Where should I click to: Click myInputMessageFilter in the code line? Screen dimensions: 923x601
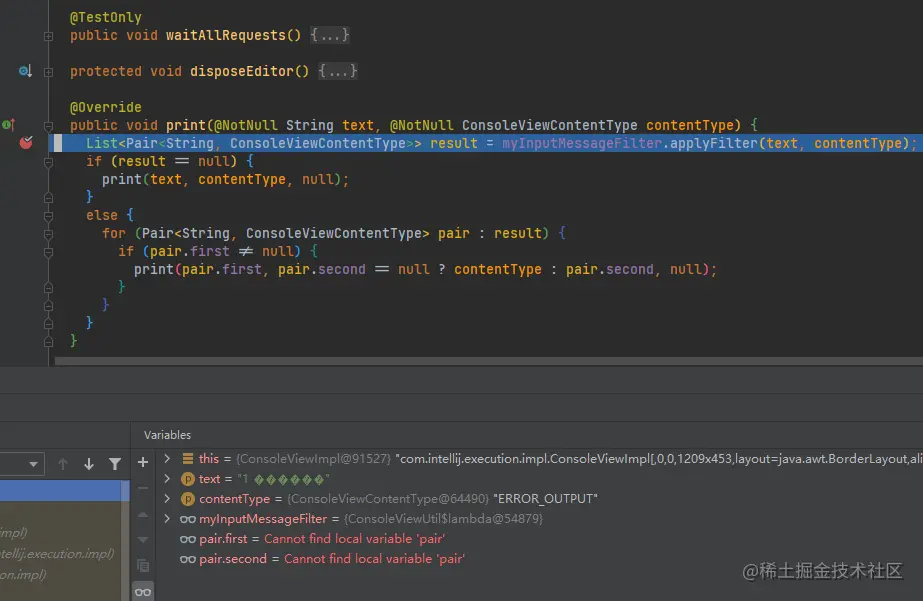(x=582, y=143)
